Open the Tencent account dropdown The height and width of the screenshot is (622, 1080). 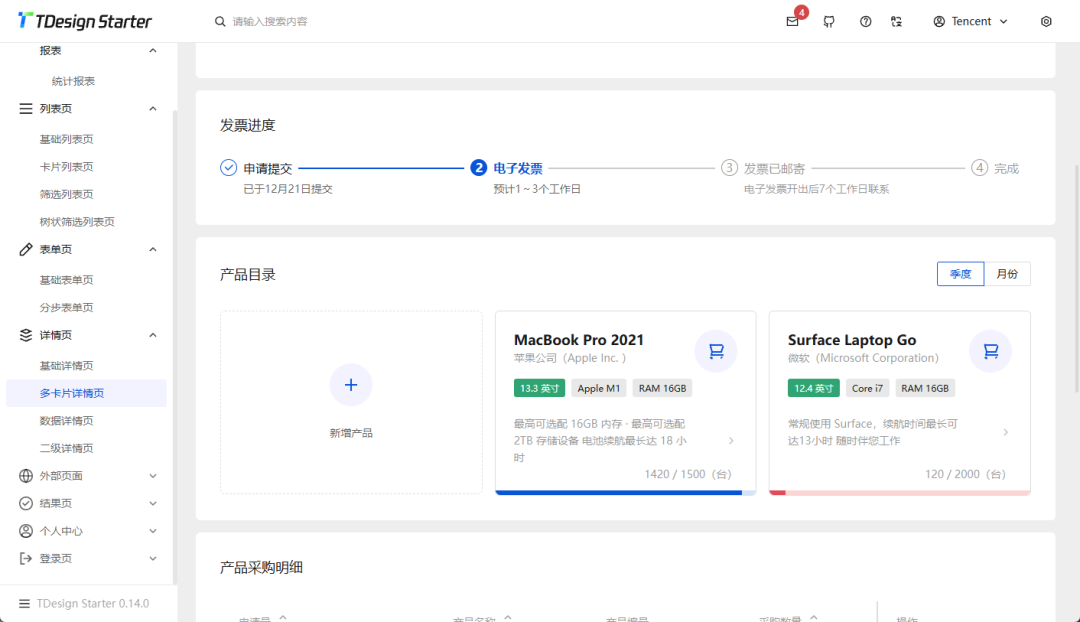coord(970,21)
